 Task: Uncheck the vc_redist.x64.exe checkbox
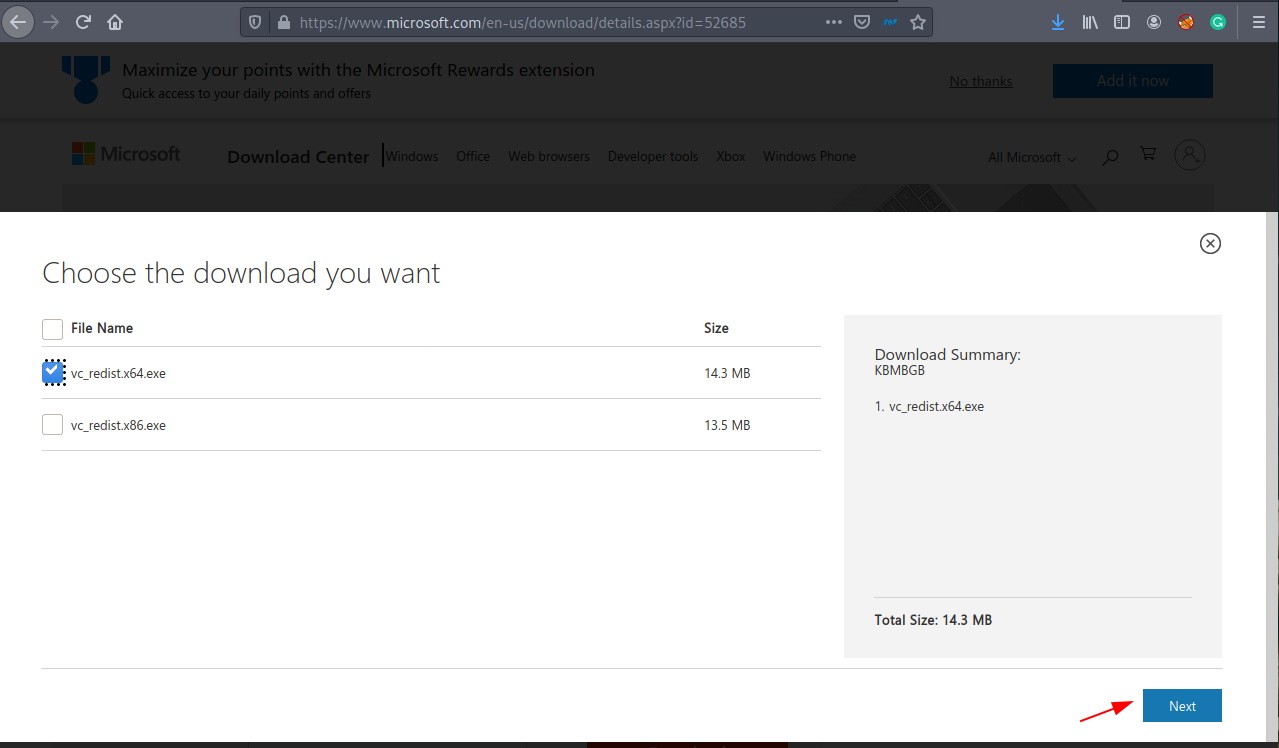point(53,372)
